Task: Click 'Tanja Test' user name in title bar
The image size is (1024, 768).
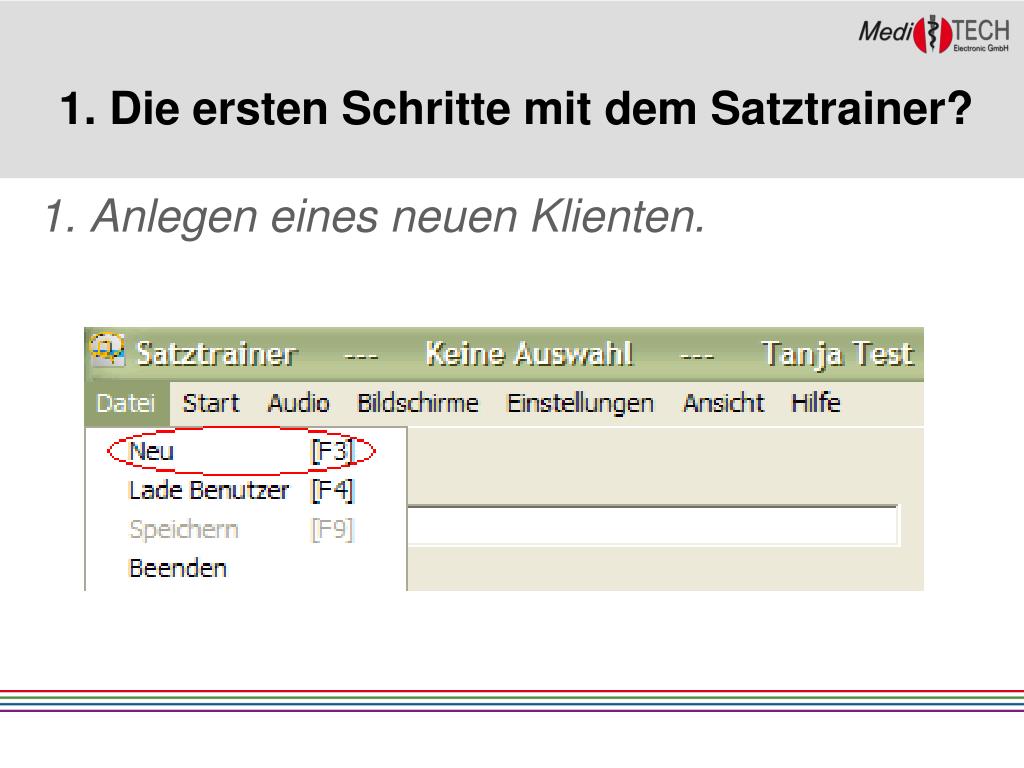Action: (x=838, y=355)
